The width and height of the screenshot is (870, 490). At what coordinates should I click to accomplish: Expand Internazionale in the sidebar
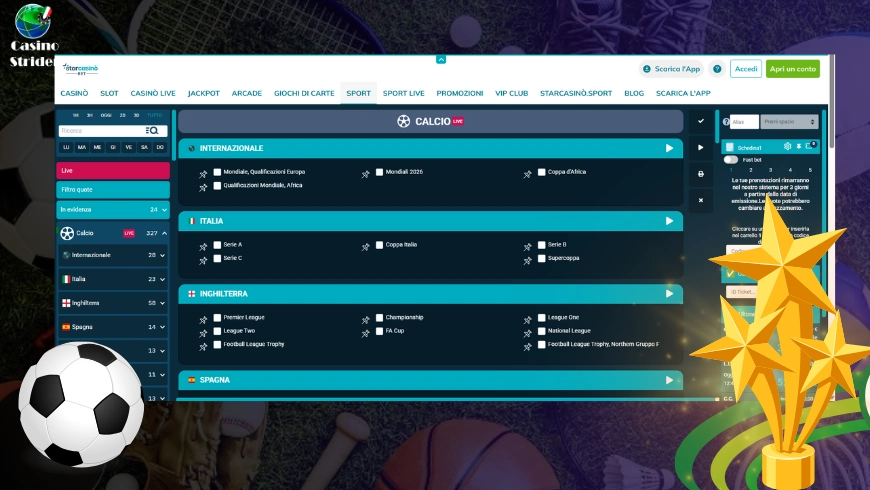pyautogui.click(x=162, y=255)
